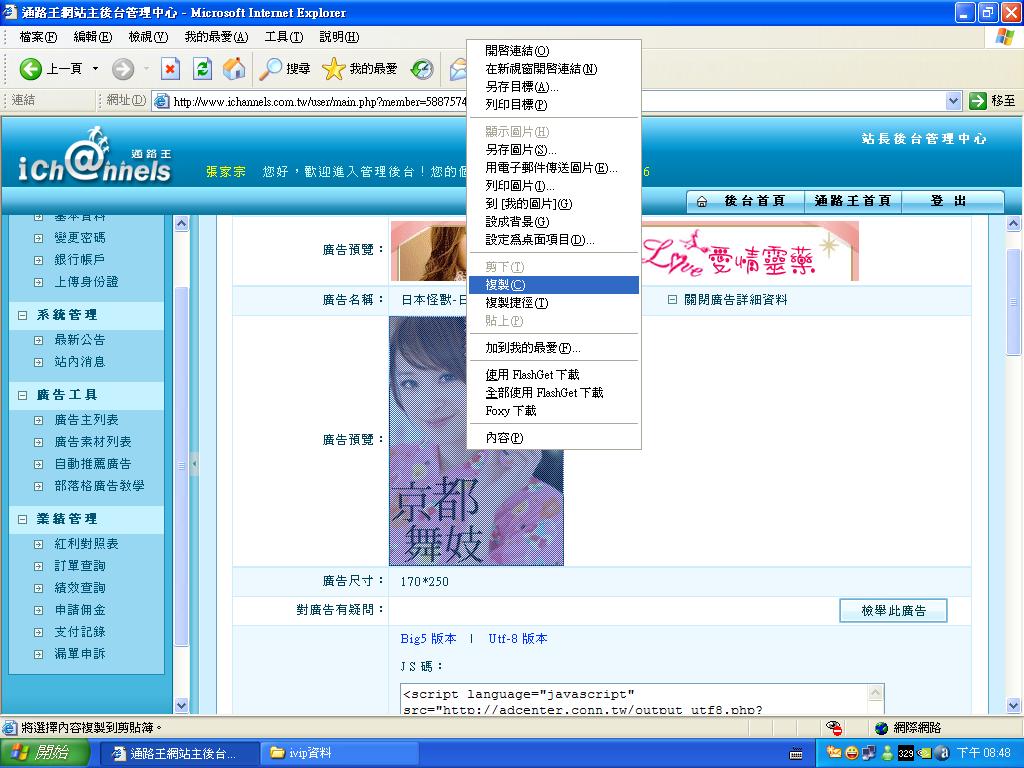The image size is (1024, 768).
Task: Click the History clock icon
Action: point(422,69)
